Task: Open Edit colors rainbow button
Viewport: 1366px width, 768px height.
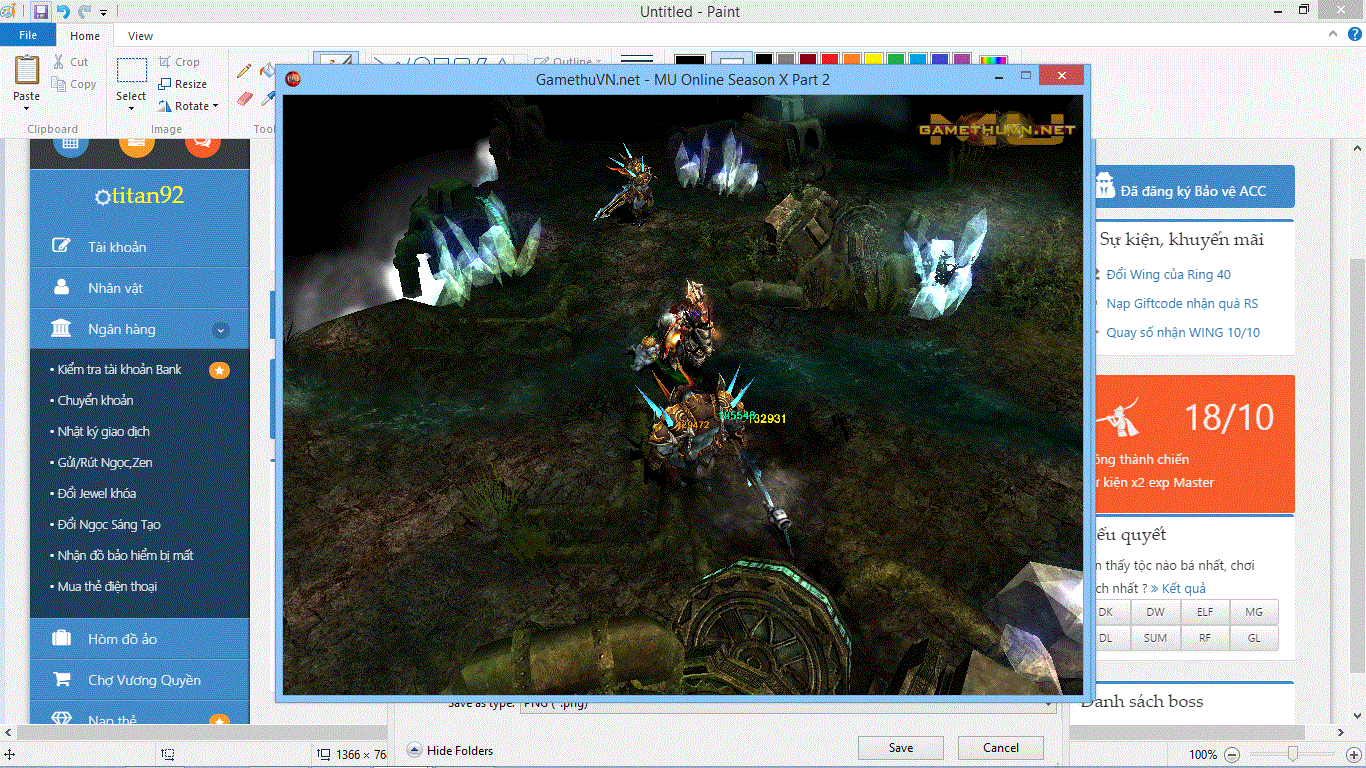Action: [x=994, y=60]
